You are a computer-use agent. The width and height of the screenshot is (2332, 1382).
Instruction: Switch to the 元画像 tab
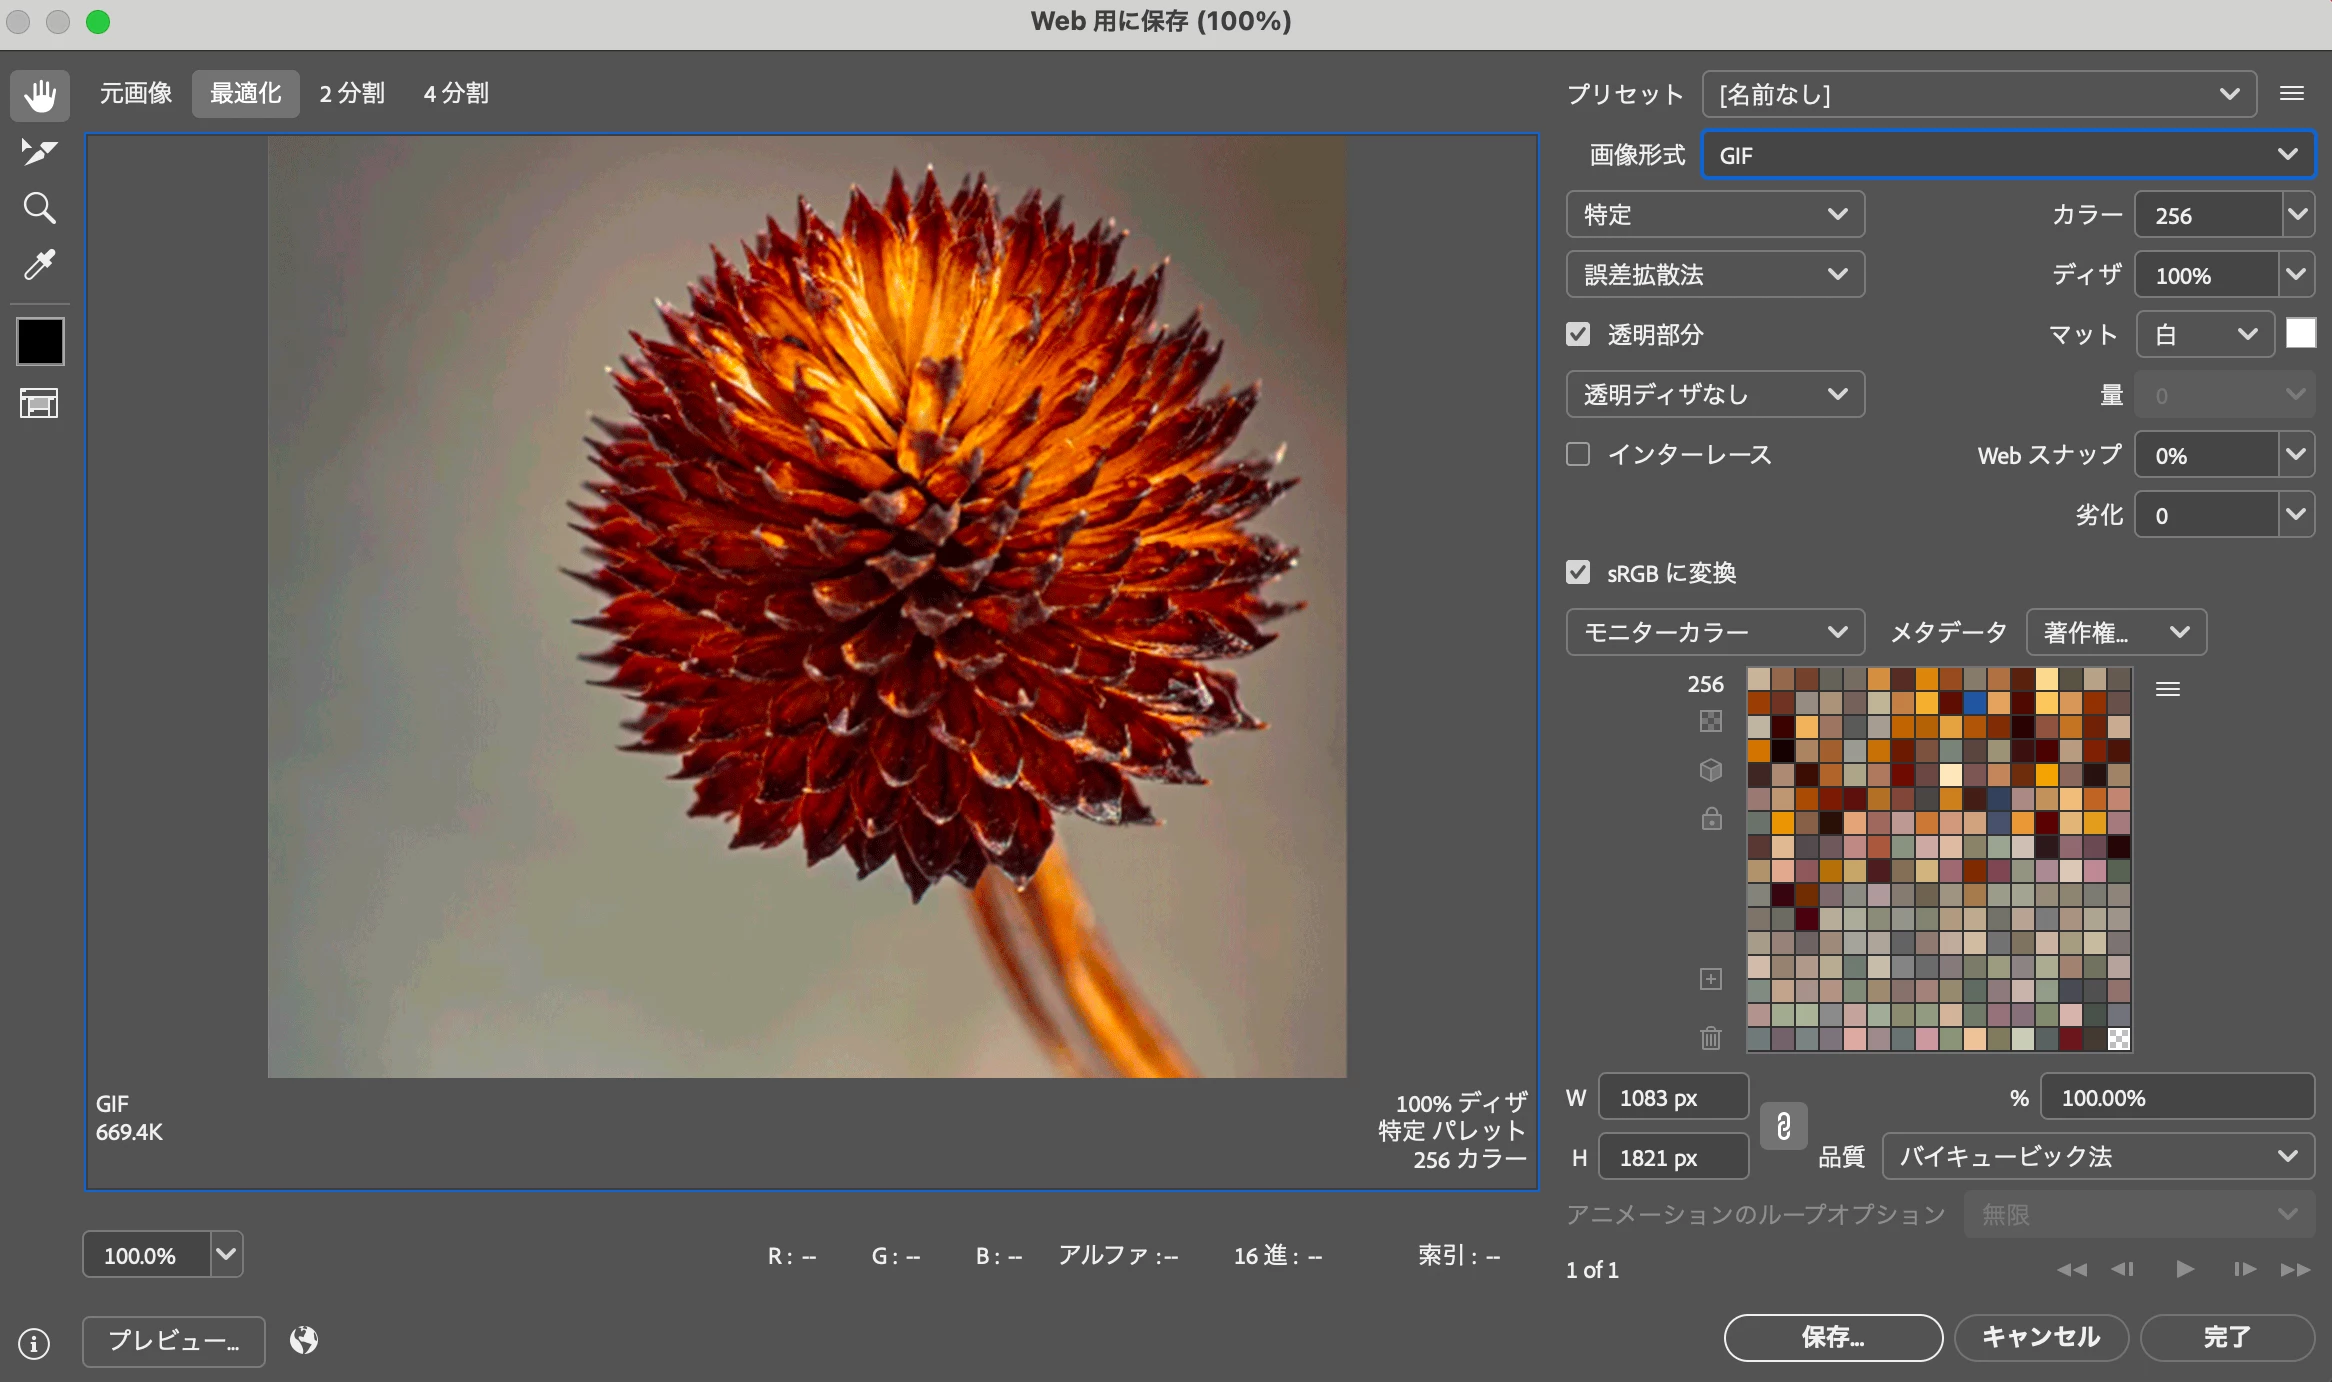coord(136,94)
